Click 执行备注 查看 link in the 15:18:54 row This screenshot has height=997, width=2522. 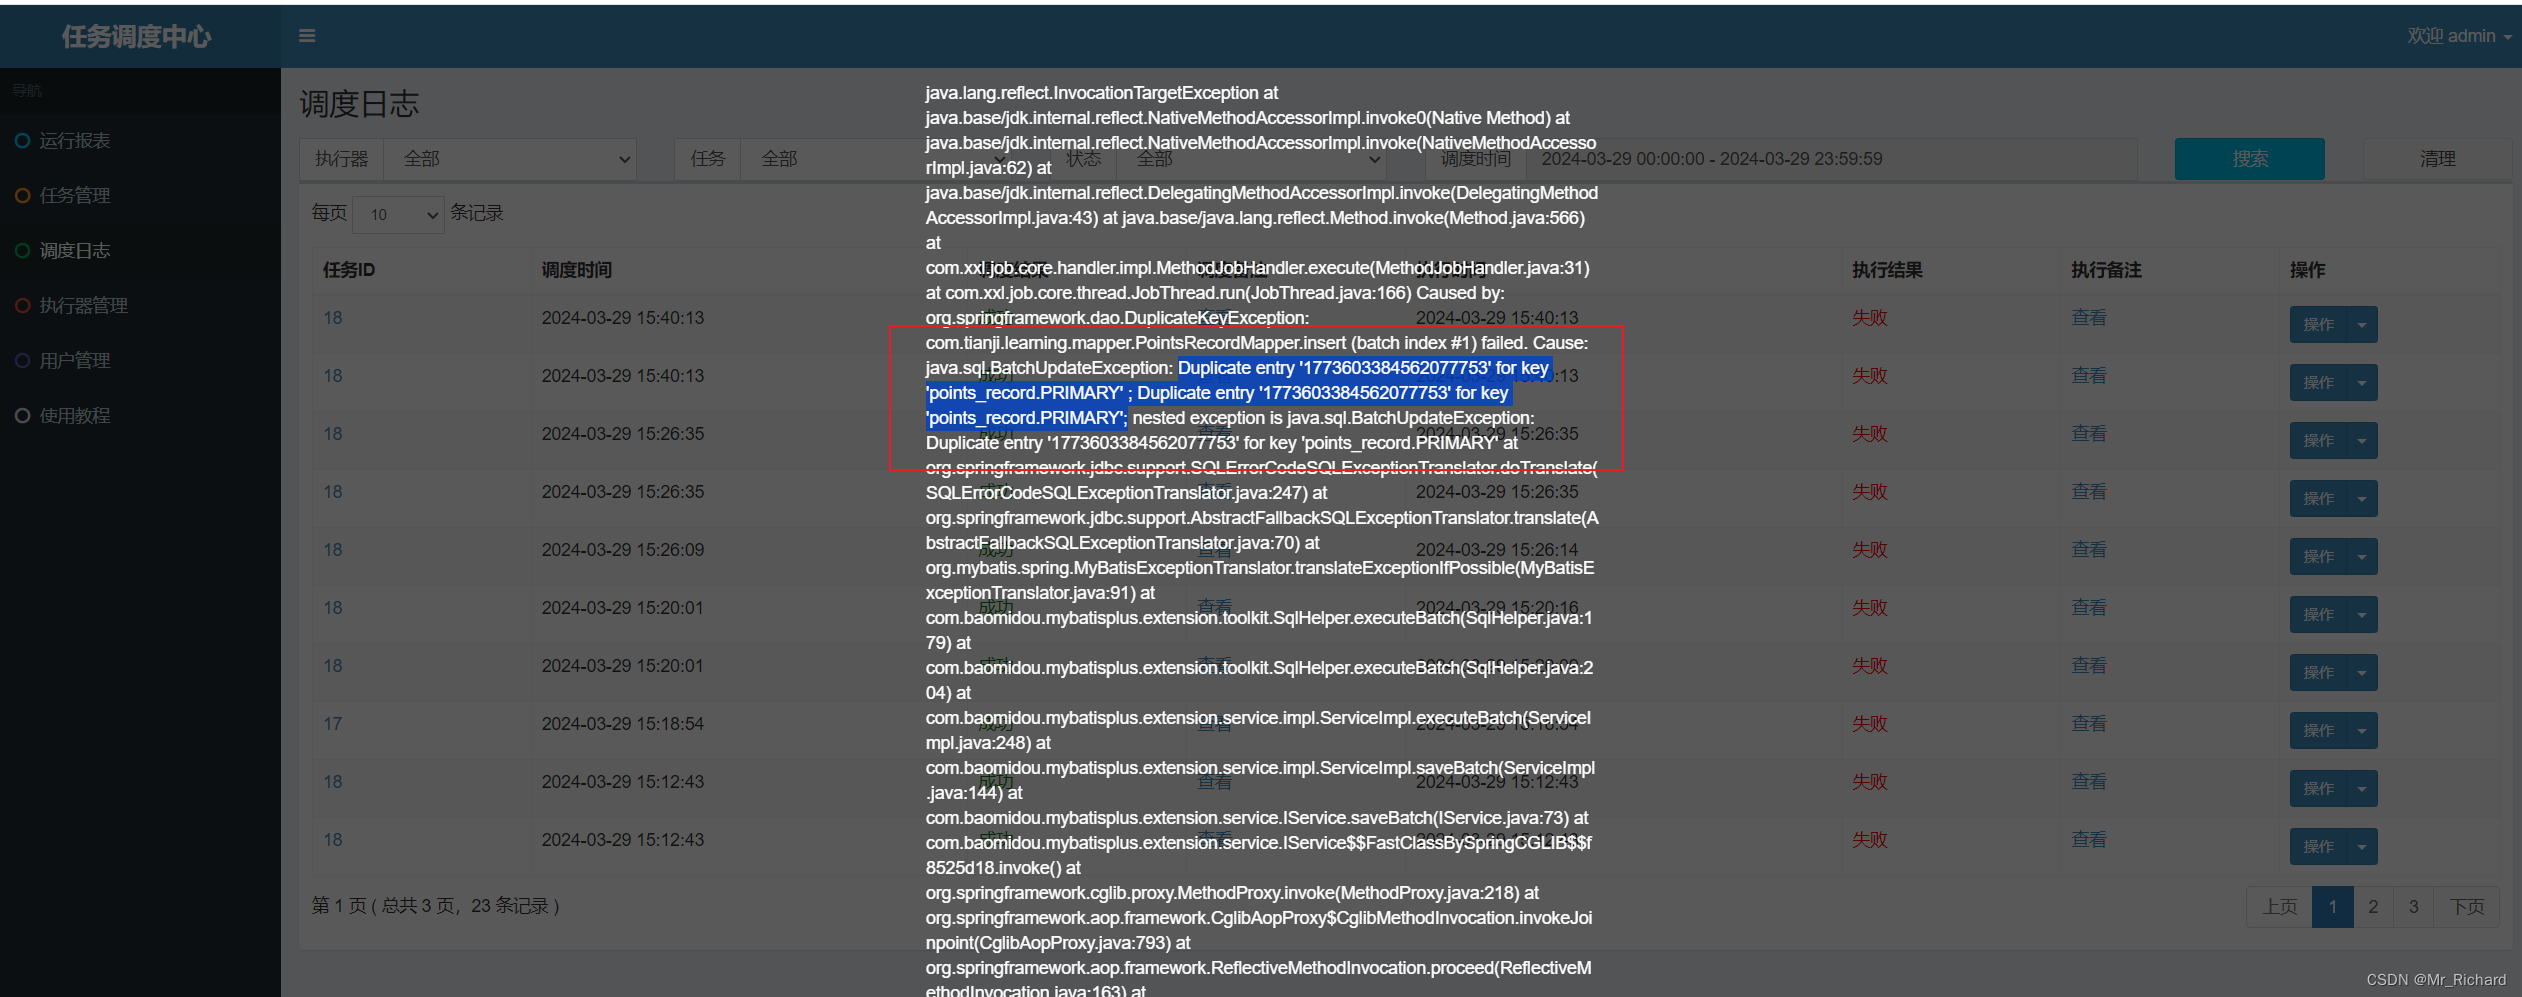pos(2089,724)
